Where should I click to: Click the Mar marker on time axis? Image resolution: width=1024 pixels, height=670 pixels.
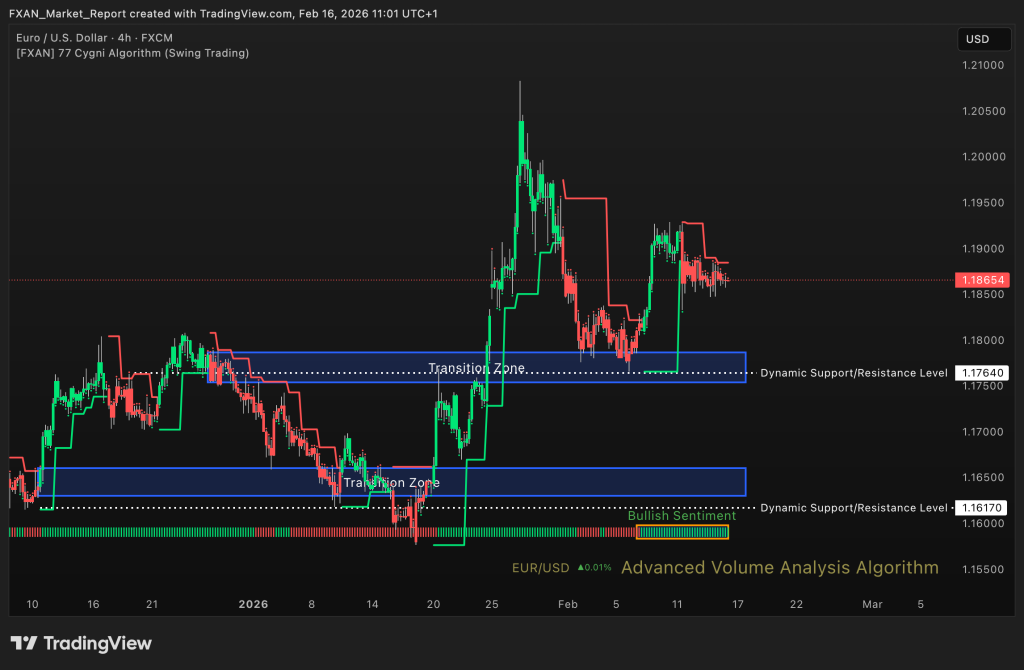(x=872, y=604)
